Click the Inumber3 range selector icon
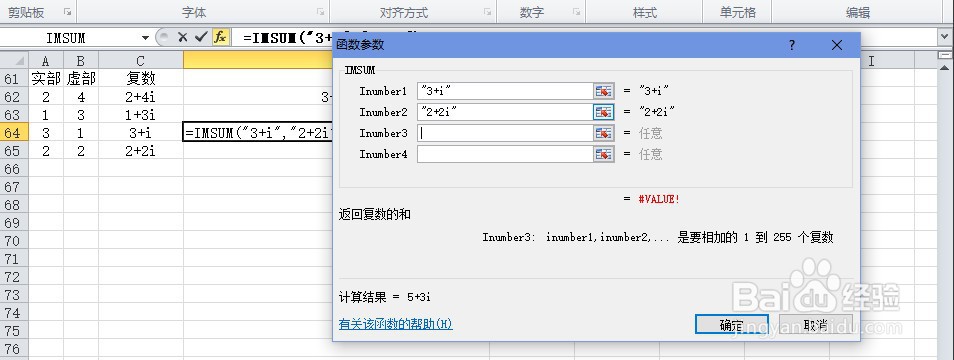Image resolution: width=954 pixels, height=360 pixels. (603, 133)
